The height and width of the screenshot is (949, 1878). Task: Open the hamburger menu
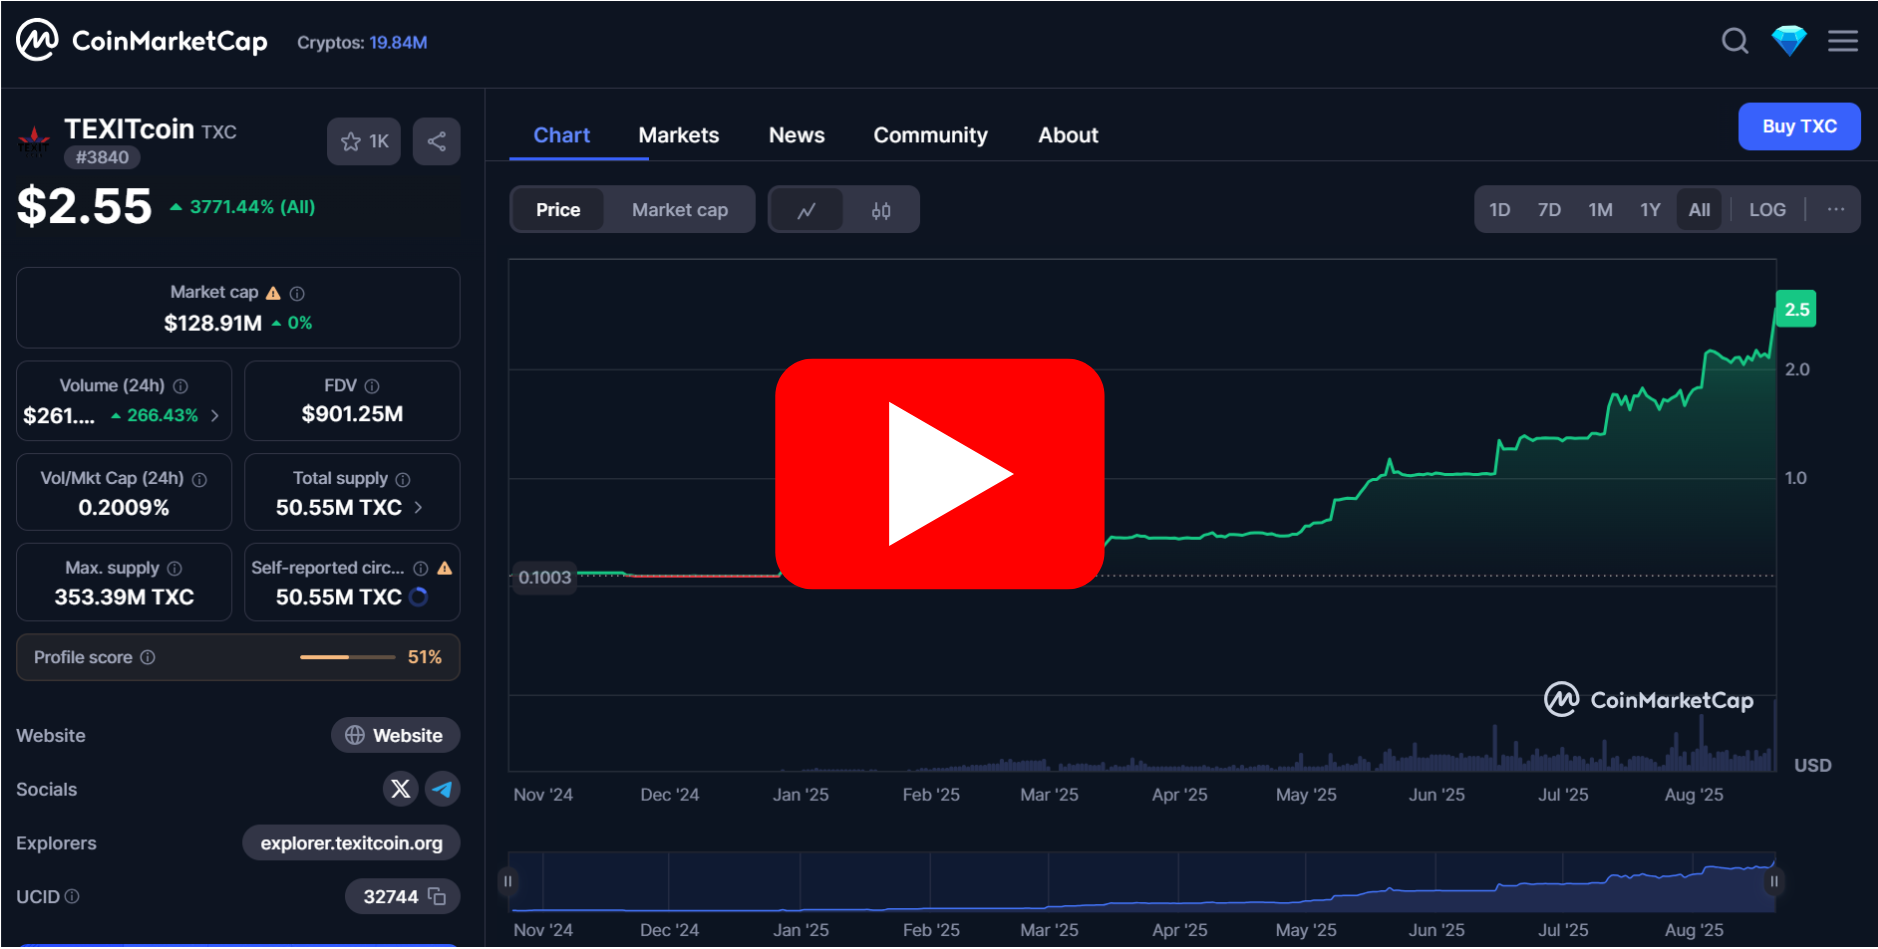point(1843,41)
